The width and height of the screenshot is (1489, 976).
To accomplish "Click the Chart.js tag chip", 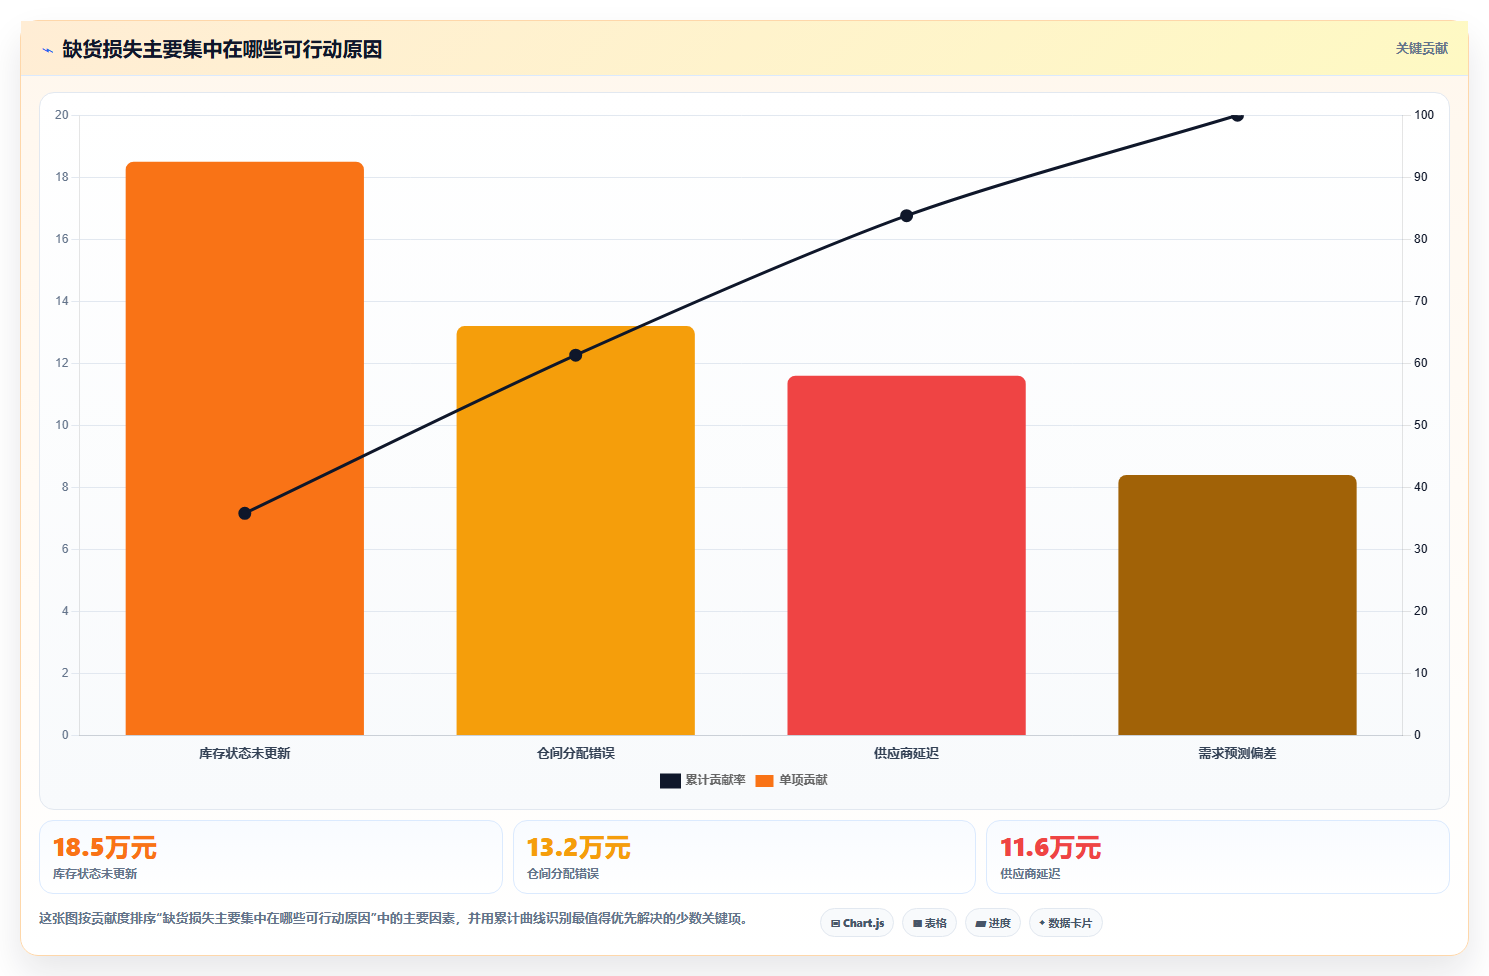I will (857, 923).
